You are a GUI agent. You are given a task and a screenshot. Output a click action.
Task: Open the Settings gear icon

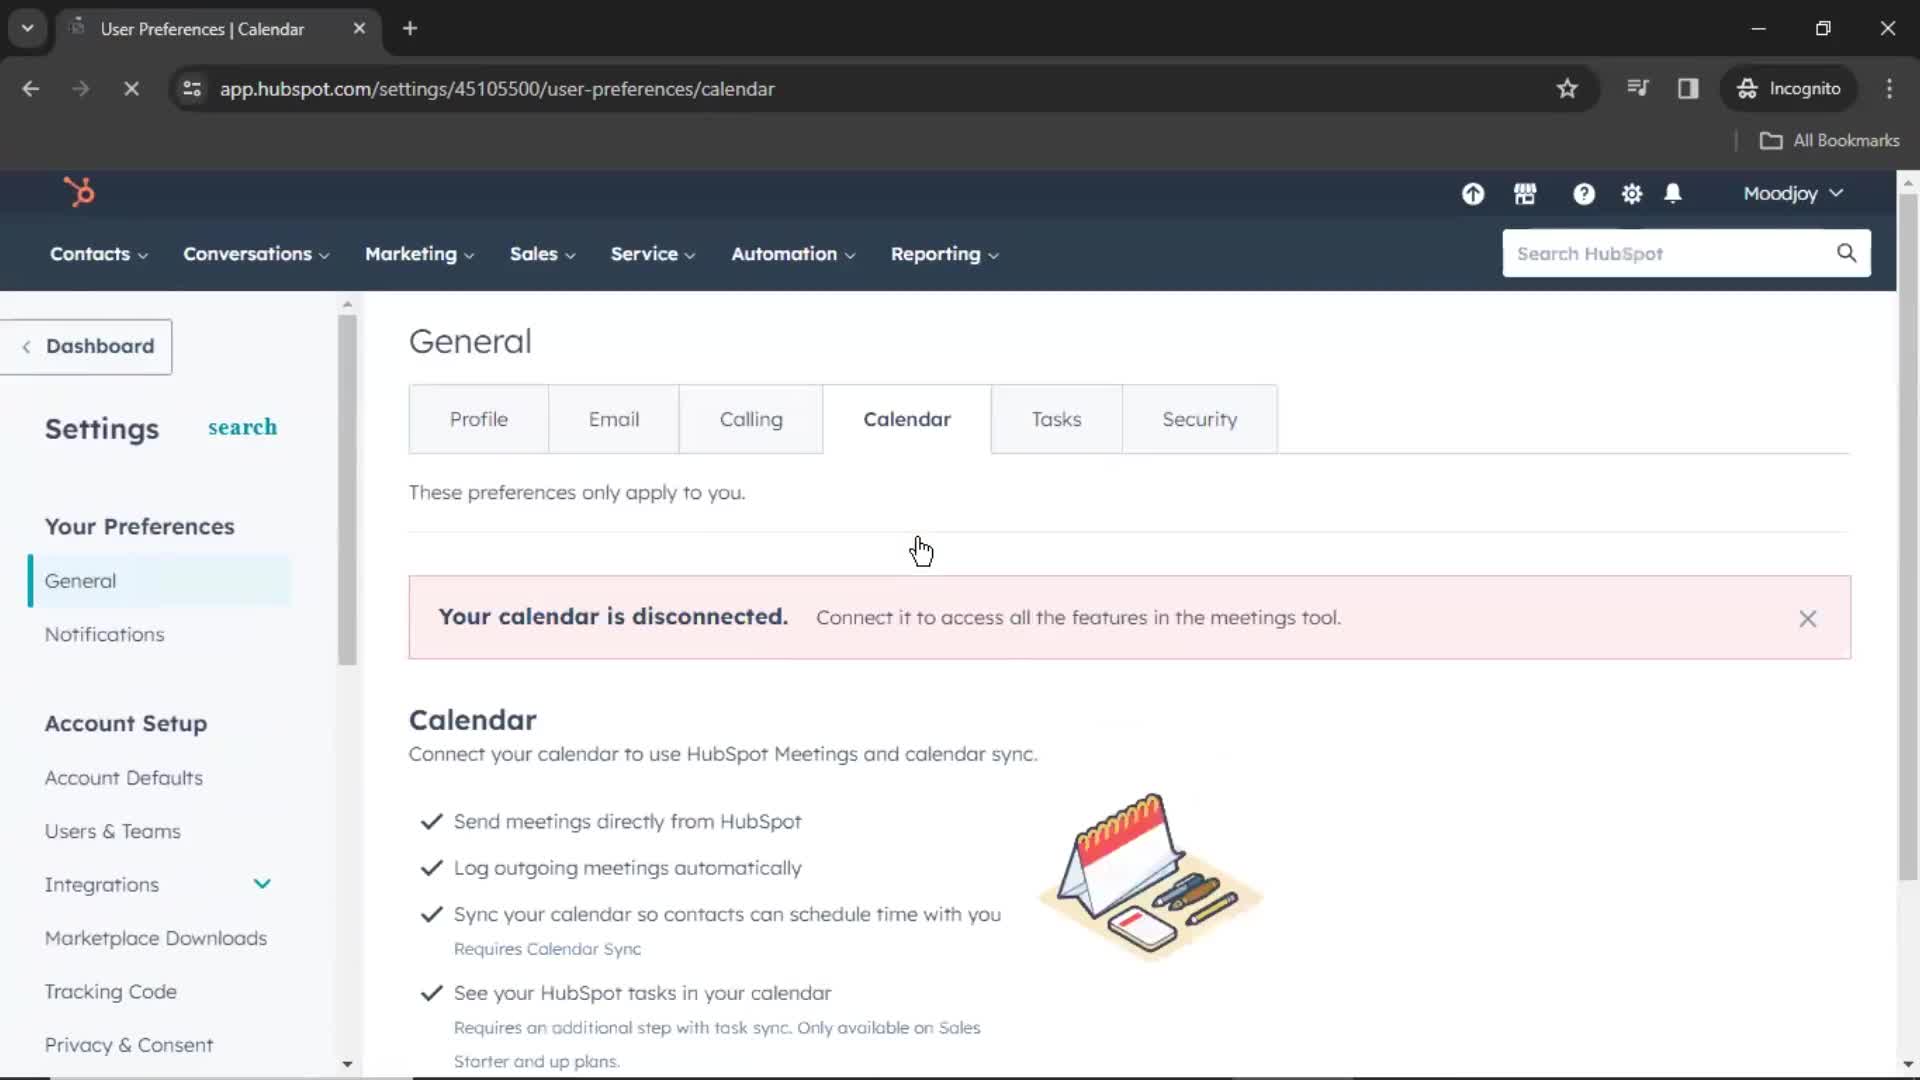click(1633, 194)
